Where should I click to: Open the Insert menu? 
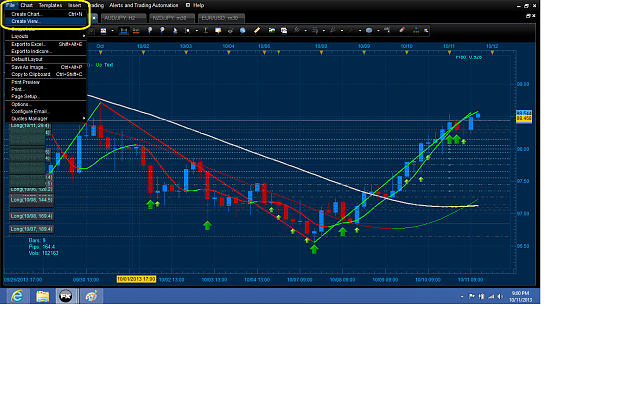[x=75, y=5]
